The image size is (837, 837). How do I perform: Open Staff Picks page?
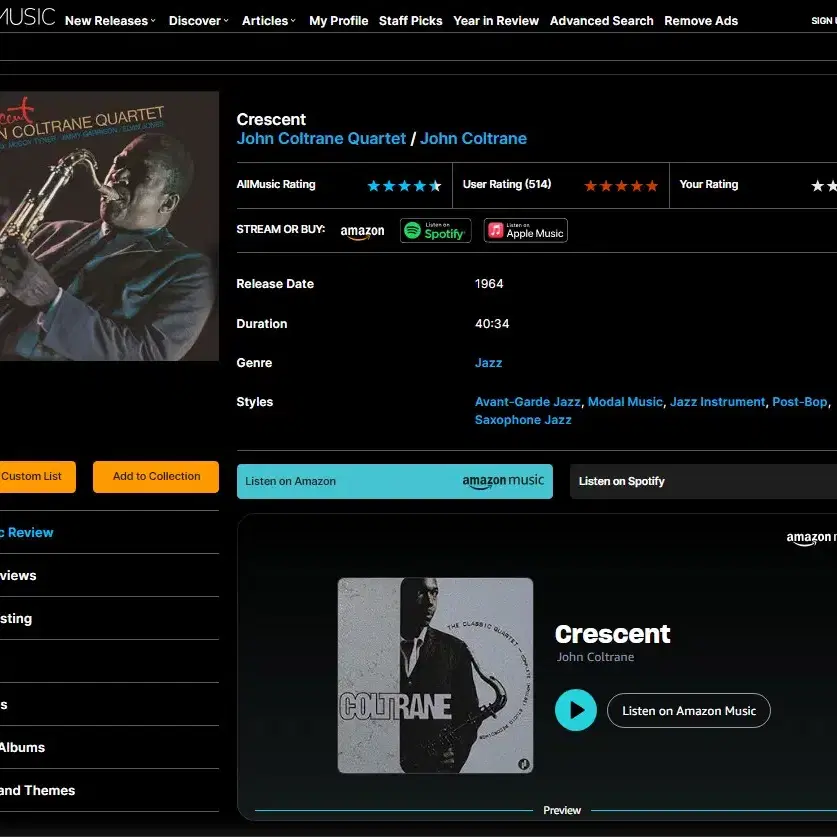[410, 21]
